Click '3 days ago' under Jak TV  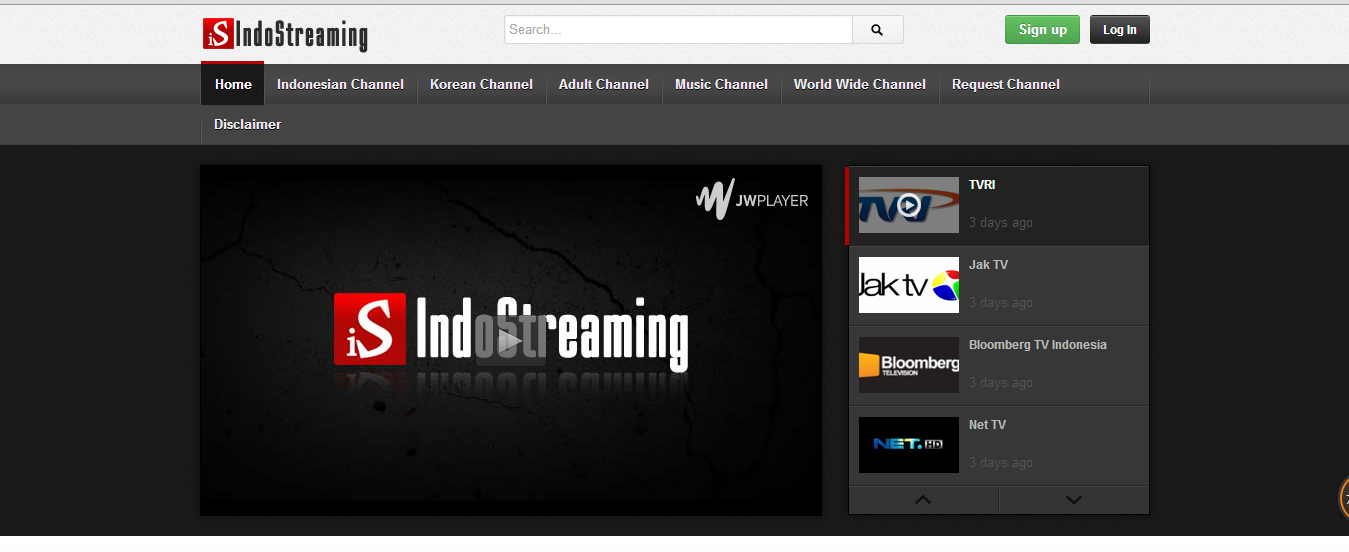[x=1001, y=302]
